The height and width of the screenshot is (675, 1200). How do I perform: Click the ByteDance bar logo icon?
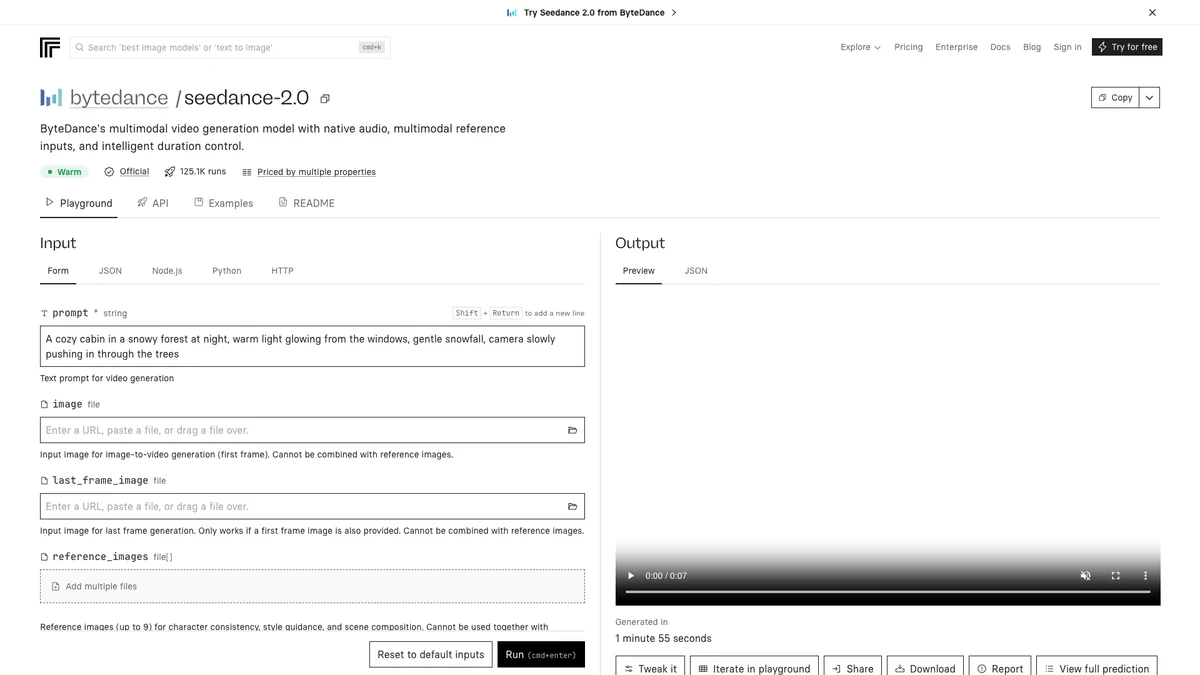click(51, 98)
